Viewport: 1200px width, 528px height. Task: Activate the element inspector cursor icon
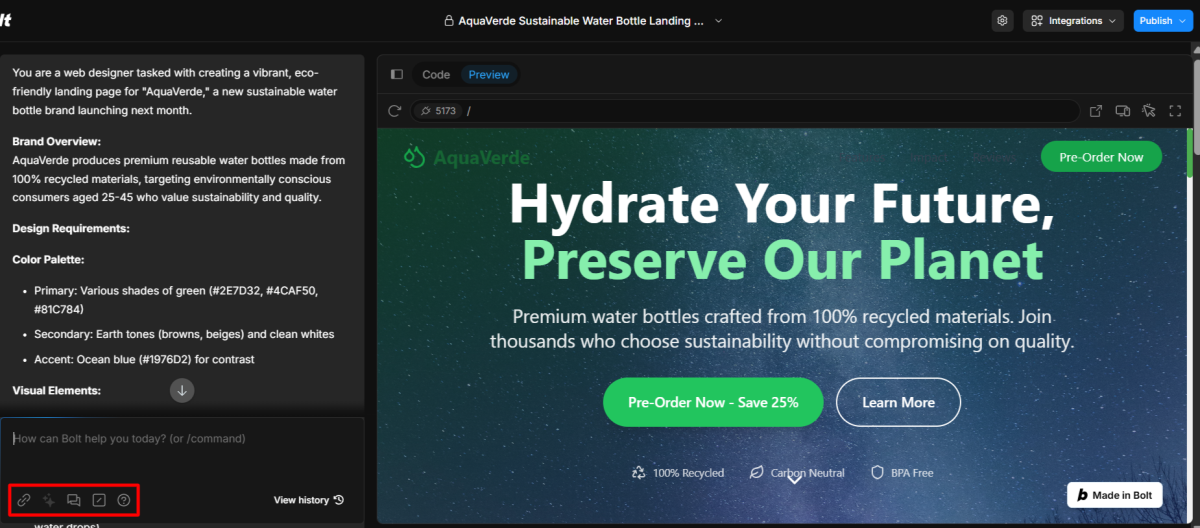1149,111
